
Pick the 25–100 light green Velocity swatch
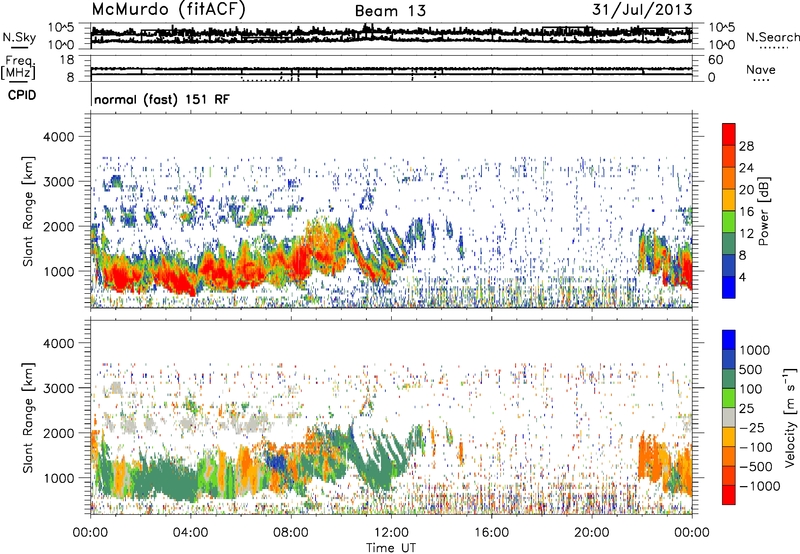pos(729,398)
